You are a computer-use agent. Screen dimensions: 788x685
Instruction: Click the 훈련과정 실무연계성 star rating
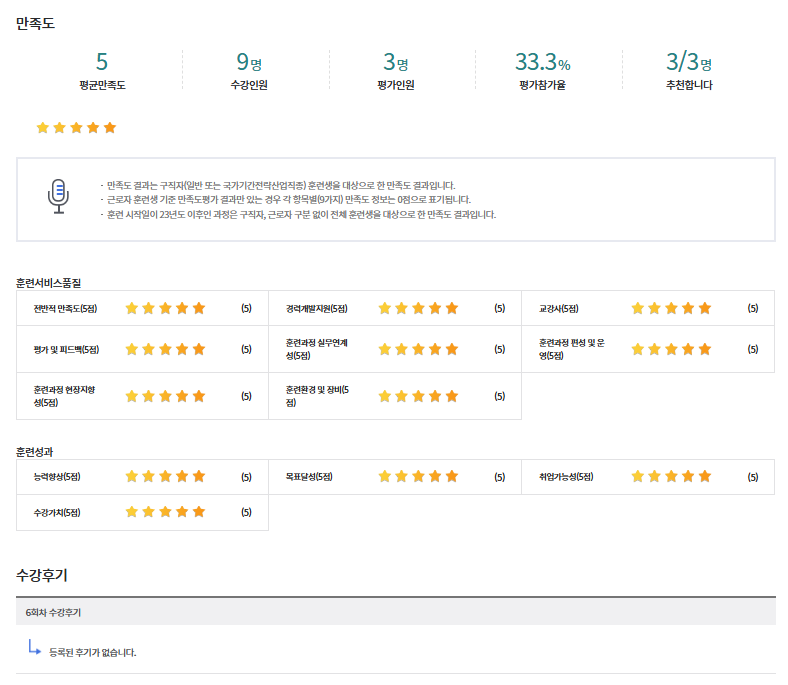point(418,349)
